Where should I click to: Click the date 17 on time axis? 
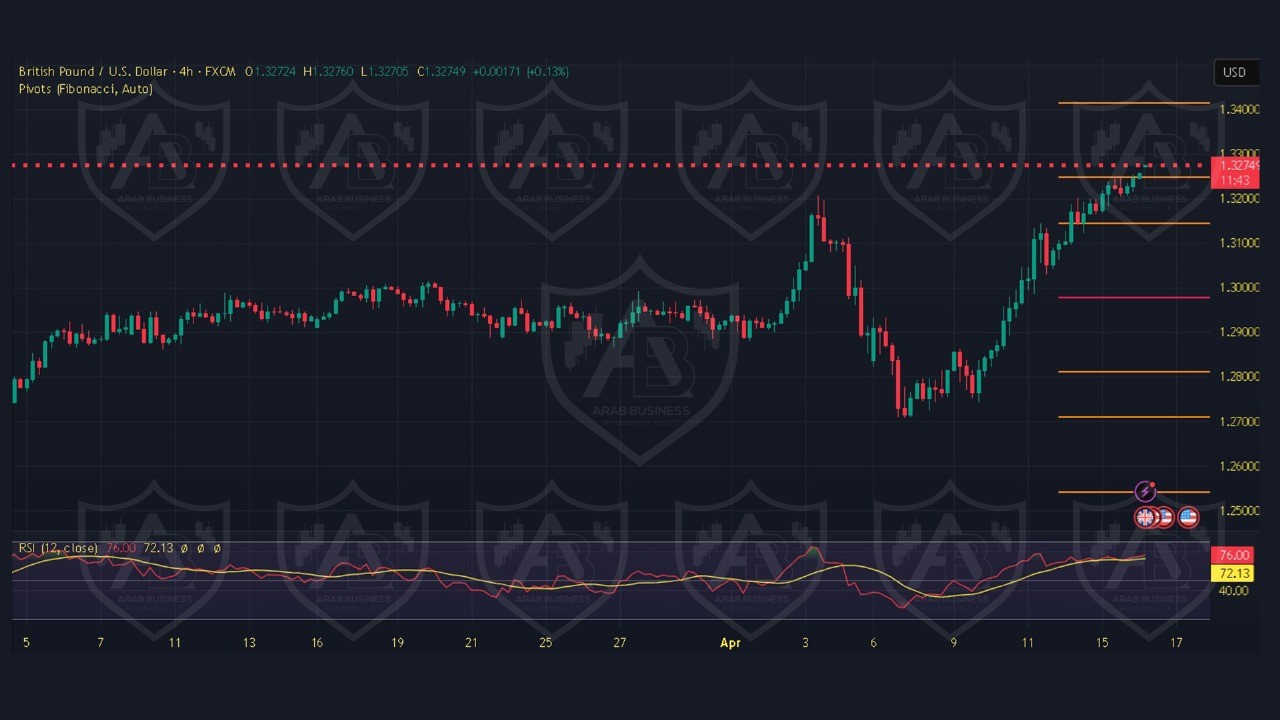1177,643
